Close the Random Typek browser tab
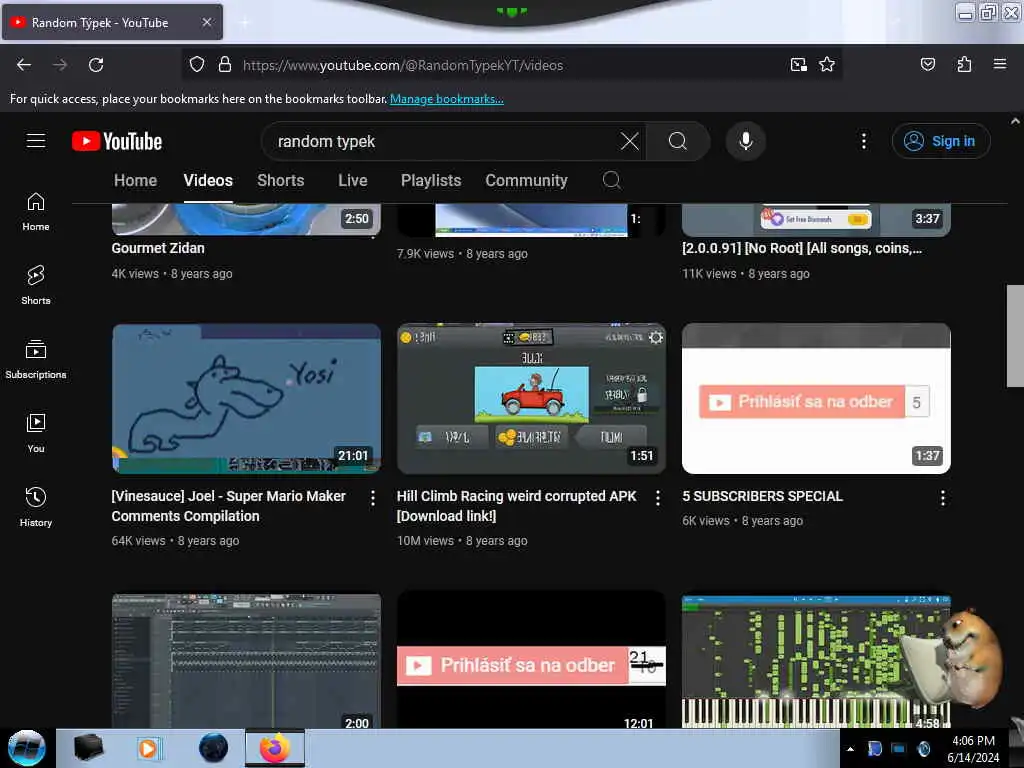The height and width of the screenshot is (768, 1024). 207,22
